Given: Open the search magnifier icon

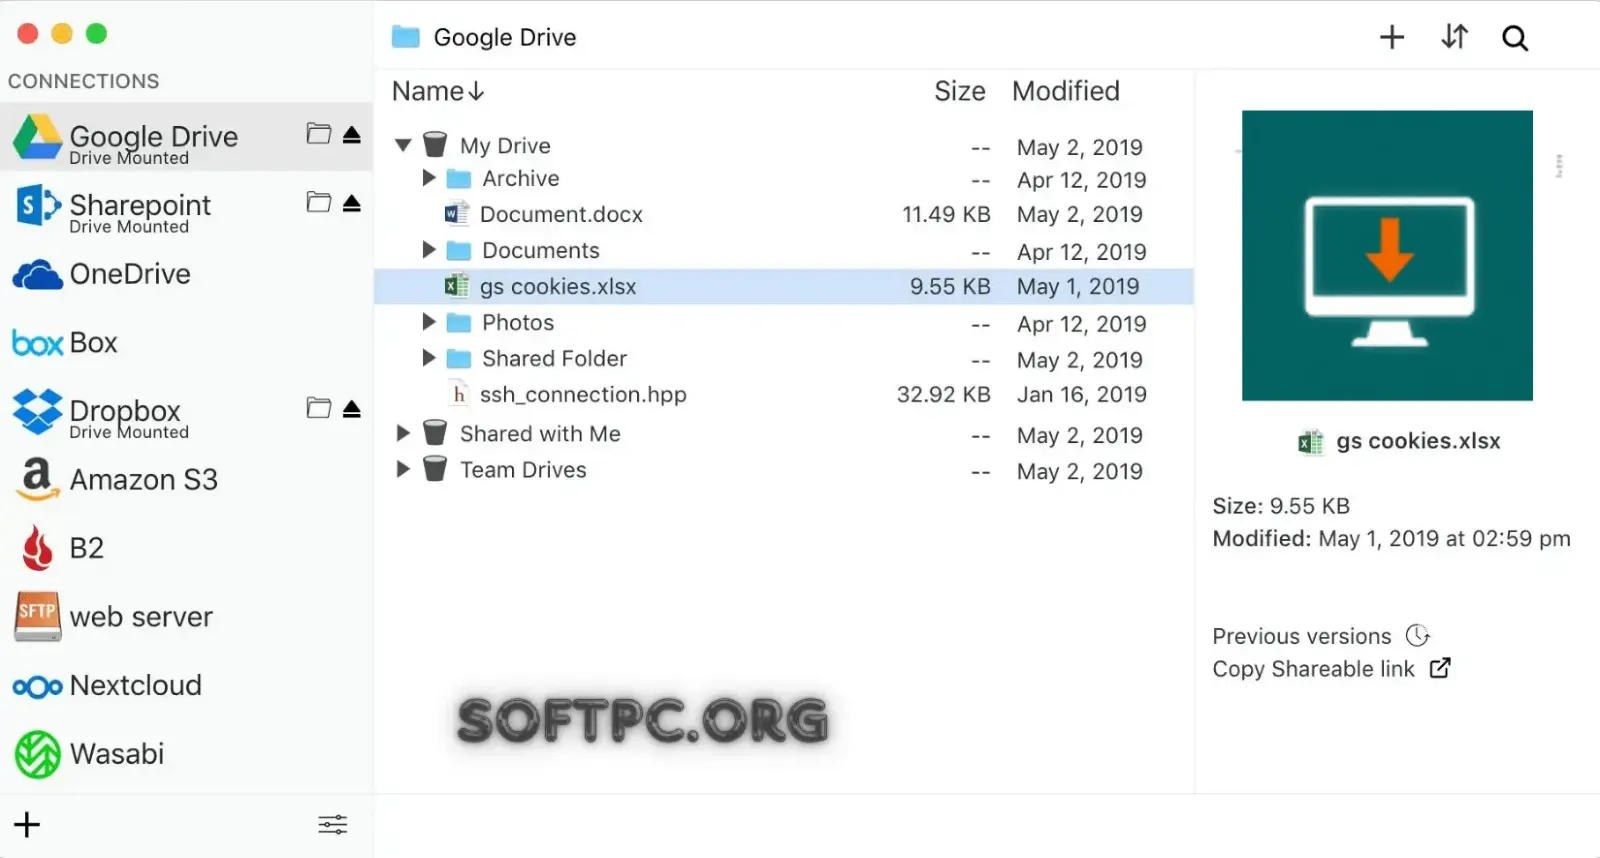Looking at the screenshot, I should [x=1515, y=38].
